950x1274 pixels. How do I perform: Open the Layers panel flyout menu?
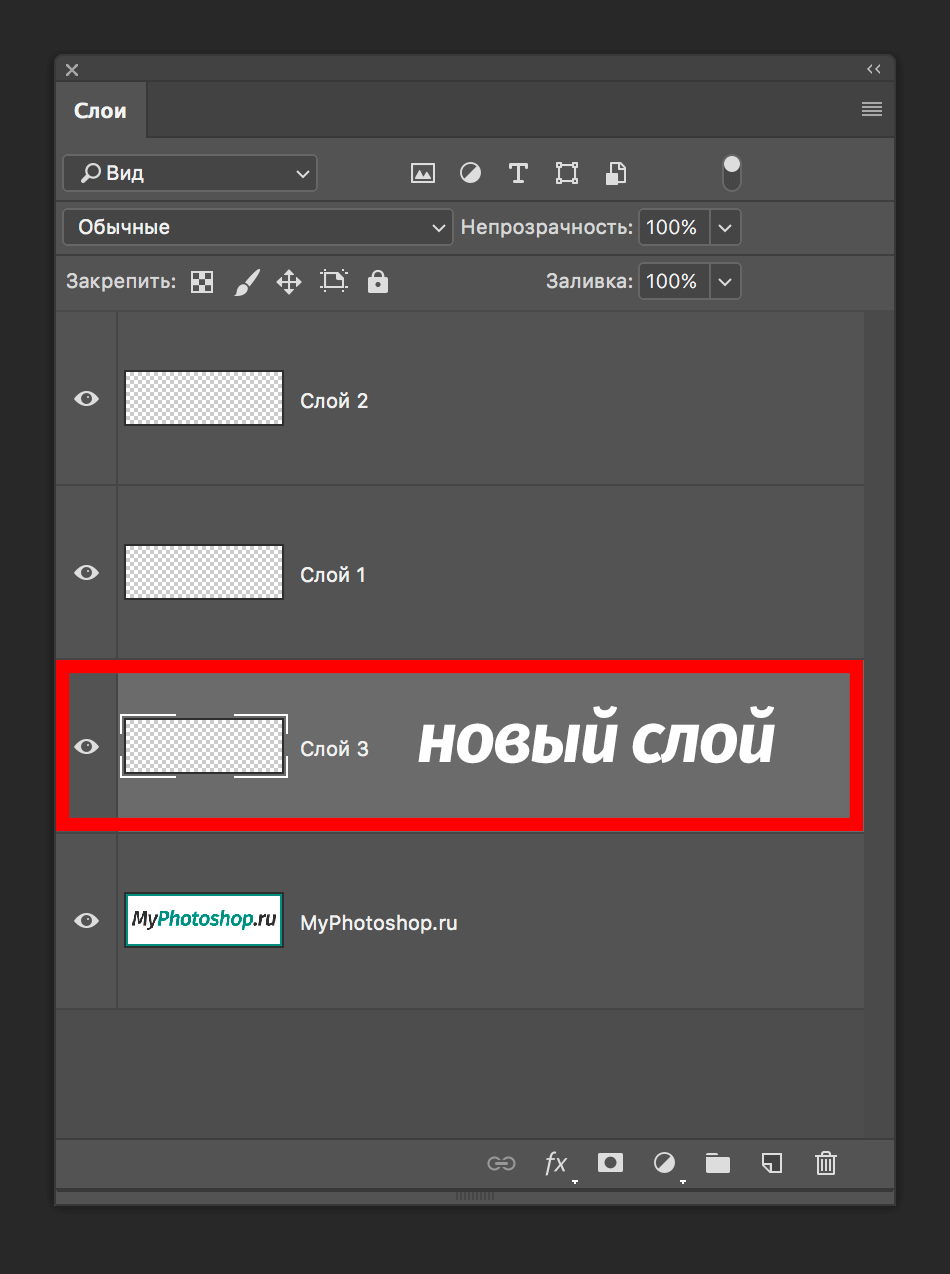tap(871, 108)
